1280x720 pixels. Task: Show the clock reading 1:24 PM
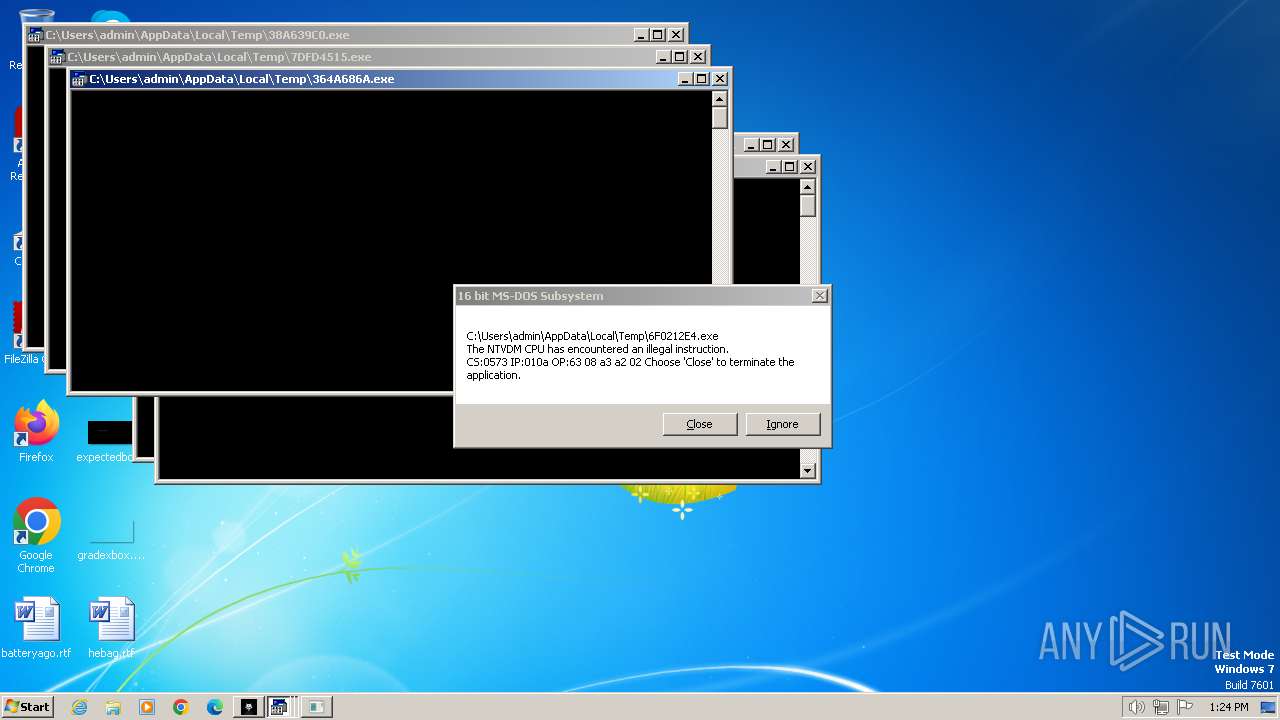pos(1228,707)
